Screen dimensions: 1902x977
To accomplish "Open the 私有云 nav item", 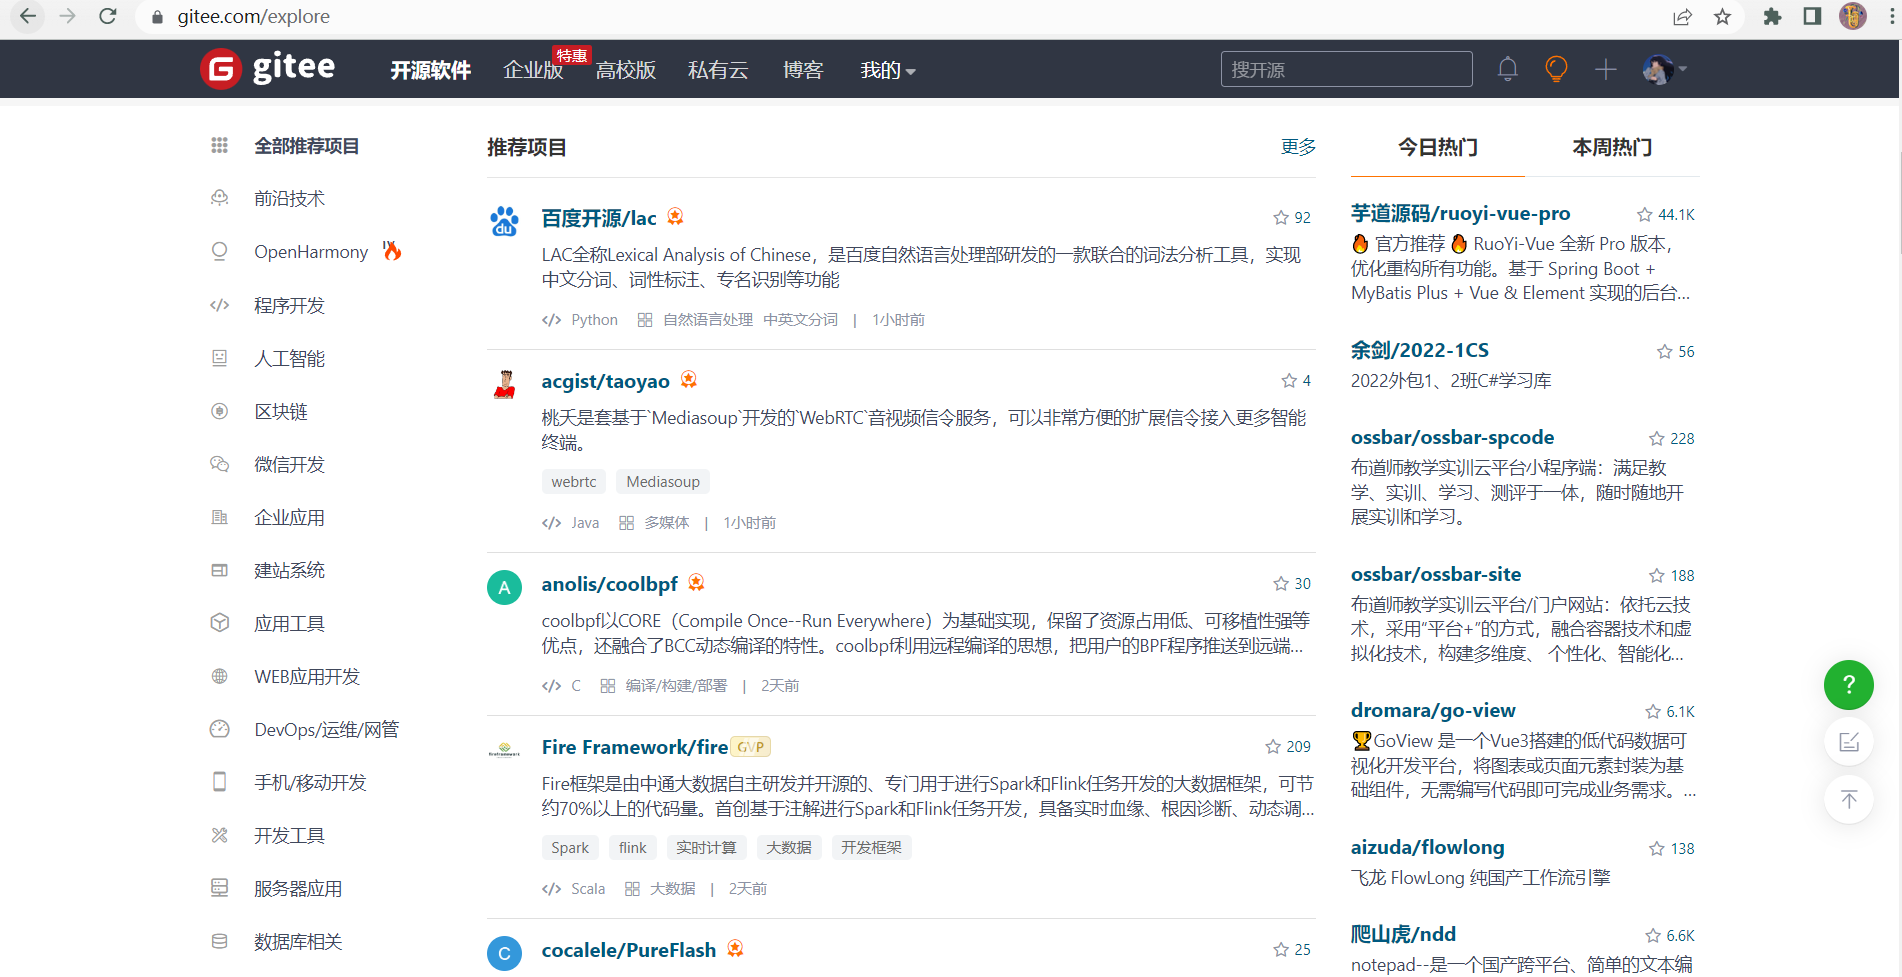I will coord(718,70).
